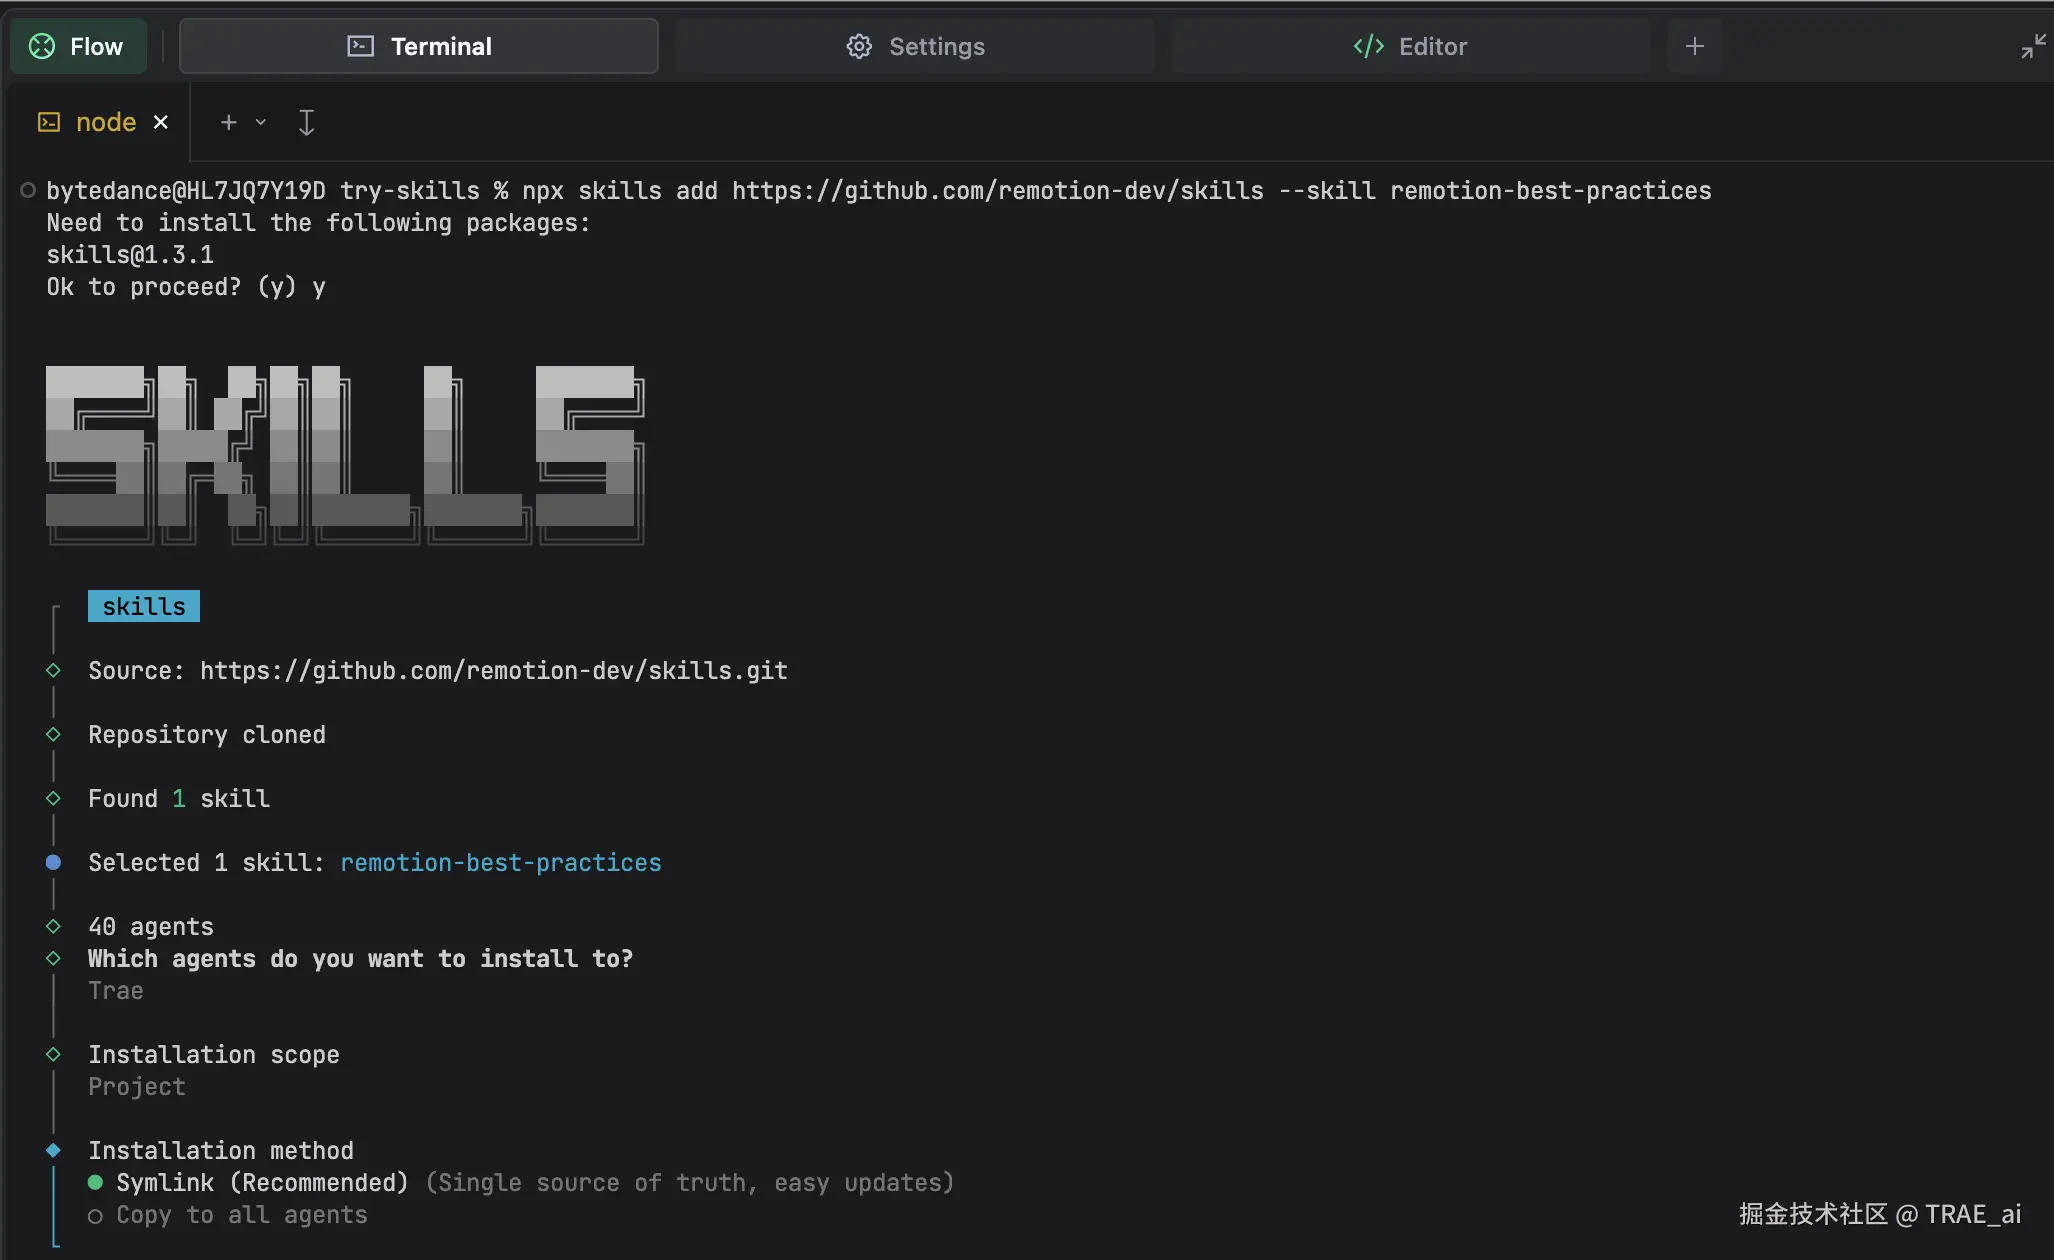Collapse the panel with shrink arrows icon
2054x1260 pixels.
click(2033, 46)
